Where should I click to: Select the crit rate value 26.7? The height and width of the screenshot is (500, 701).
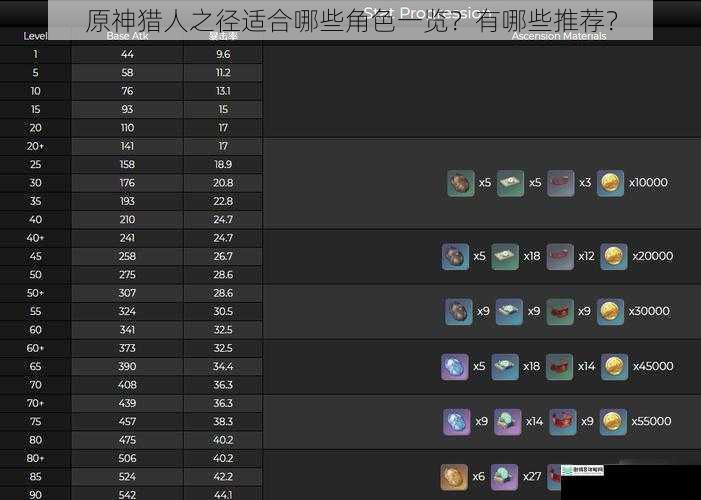[x=223, y=256]
